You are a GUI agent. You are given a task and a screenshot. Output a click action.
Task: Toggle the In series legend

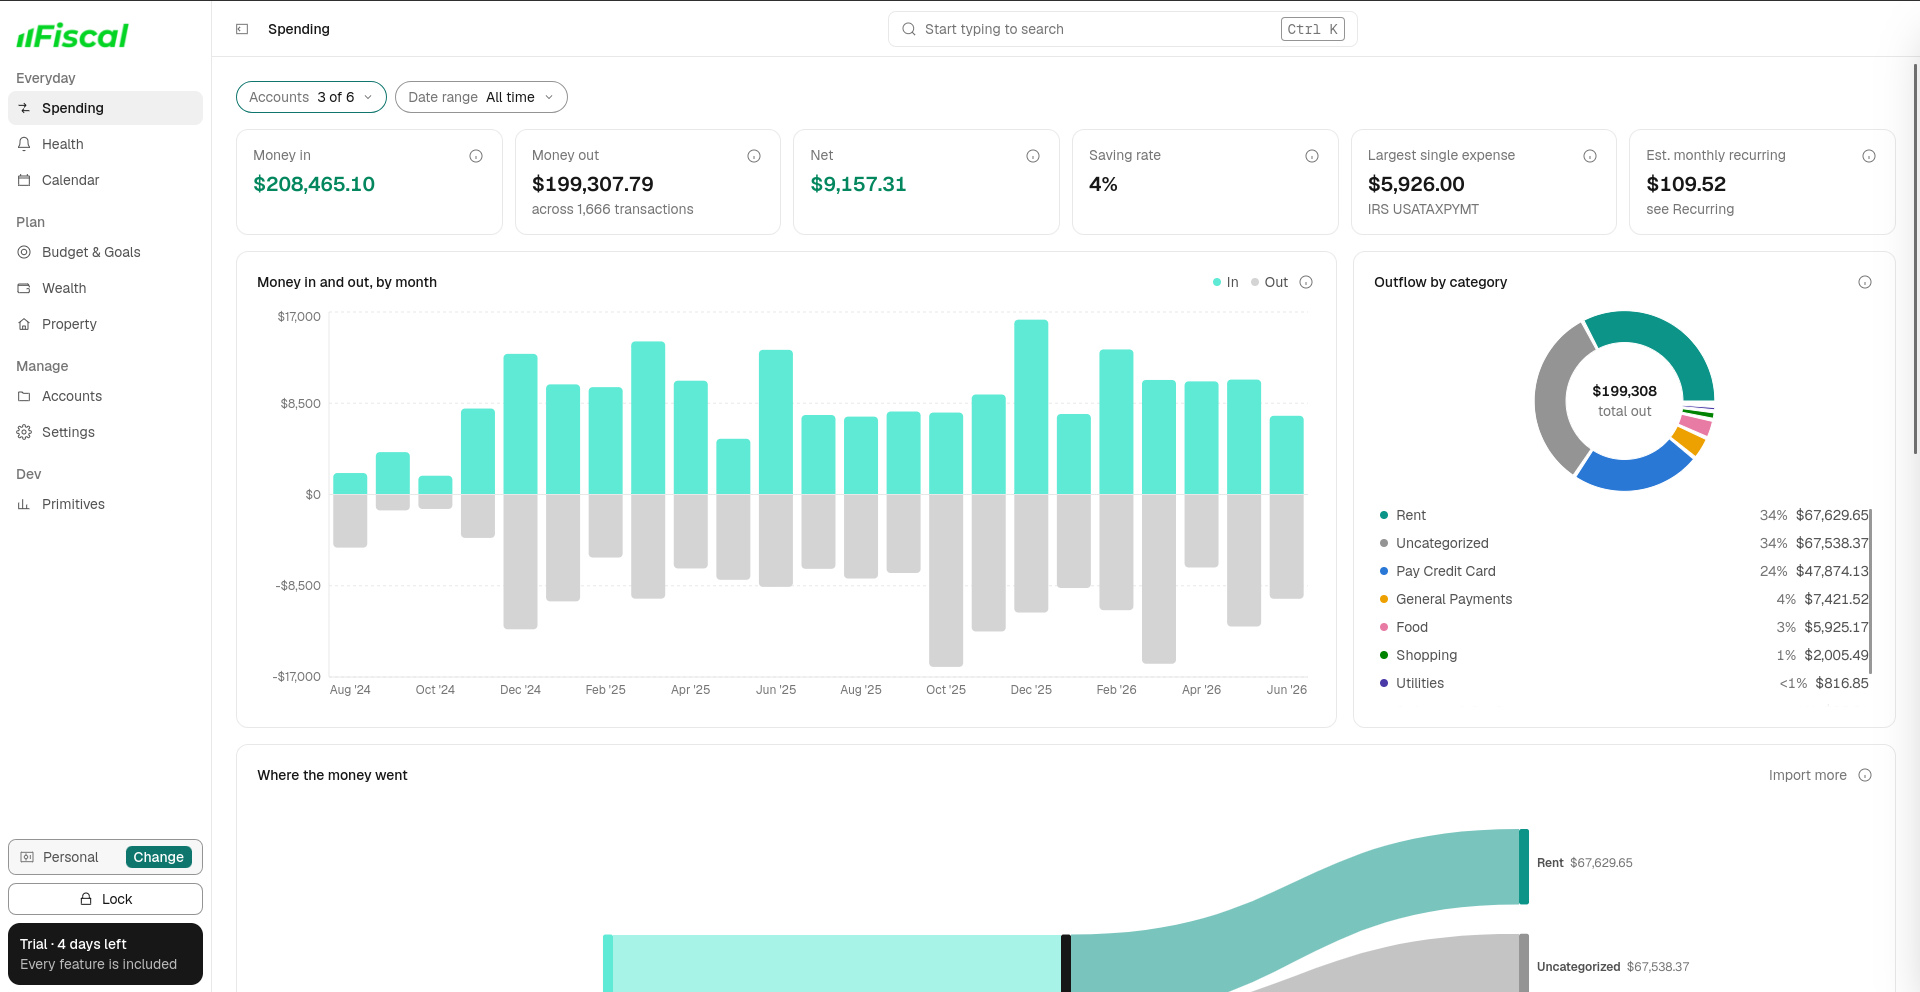click(1226, 282)
